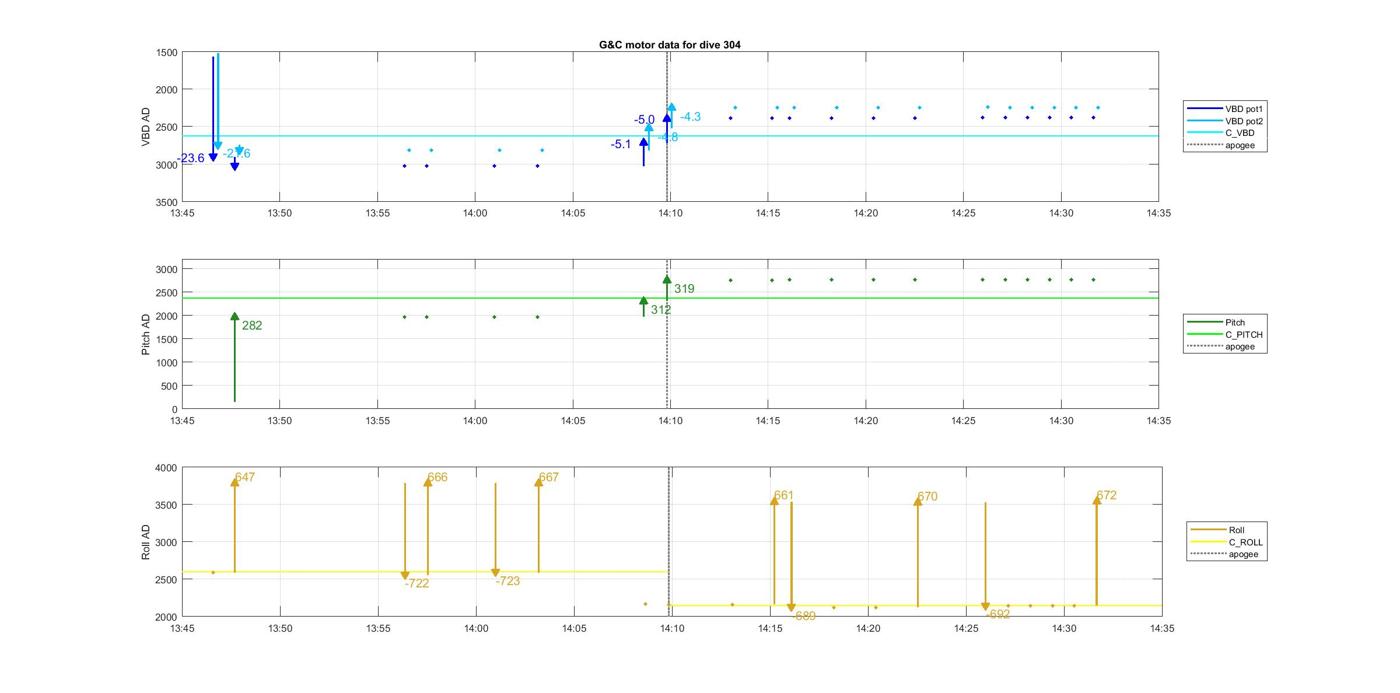
Task: Click 'apogee' in the Pitch legend
Action: 1240,347
